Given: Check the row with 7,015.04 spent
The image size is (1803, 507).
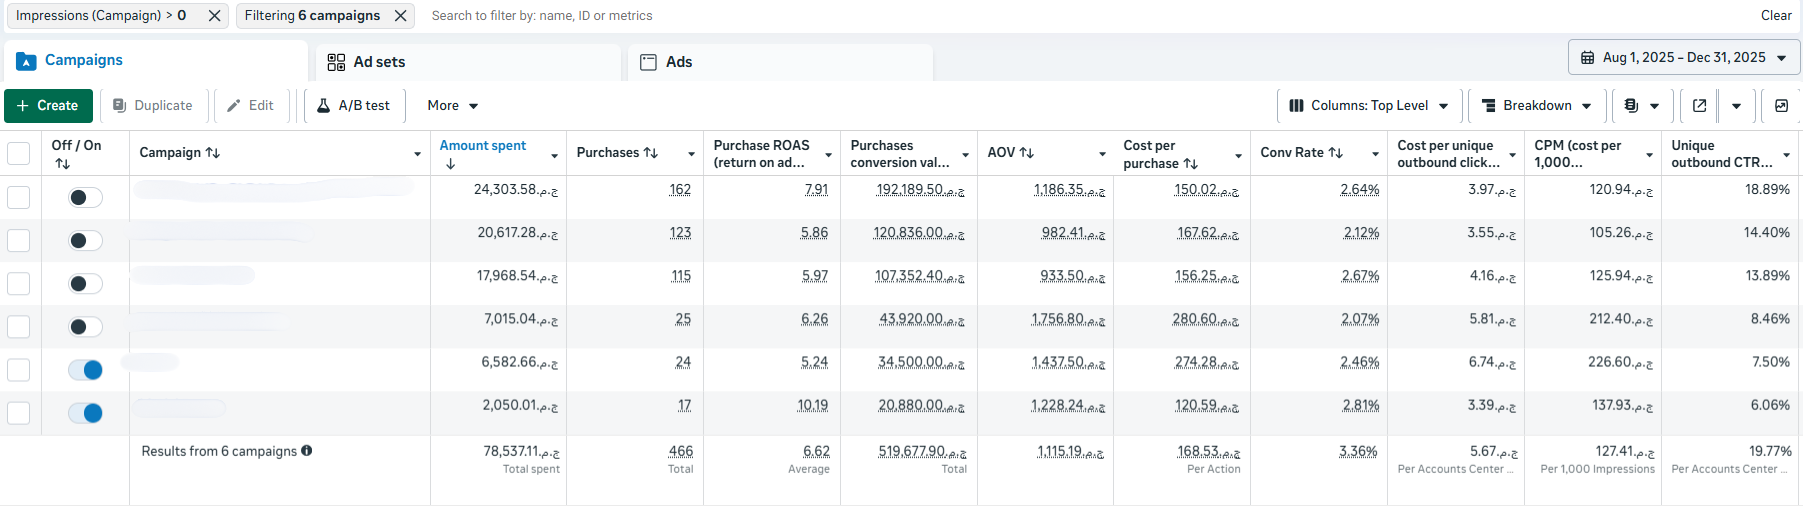Looking at the screenshot, I should (18, 326).
